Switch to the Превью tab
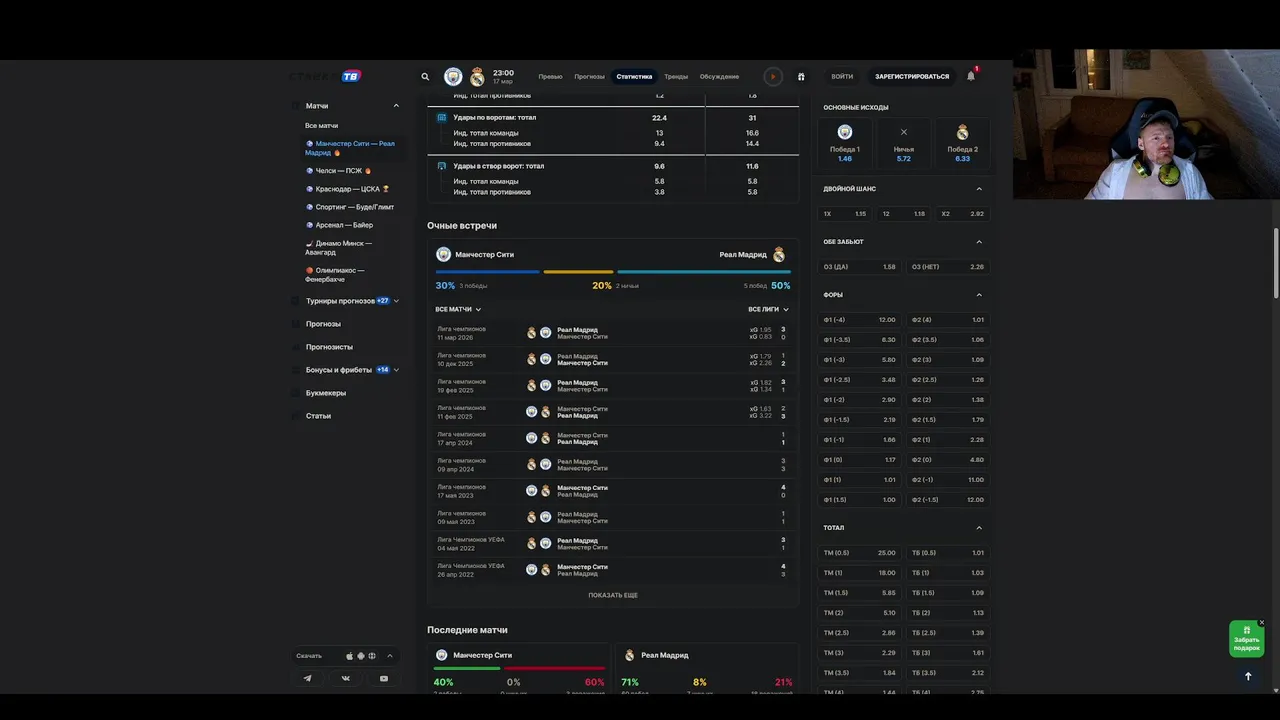Screen dimensions: 1280x720 coord(550,76)
